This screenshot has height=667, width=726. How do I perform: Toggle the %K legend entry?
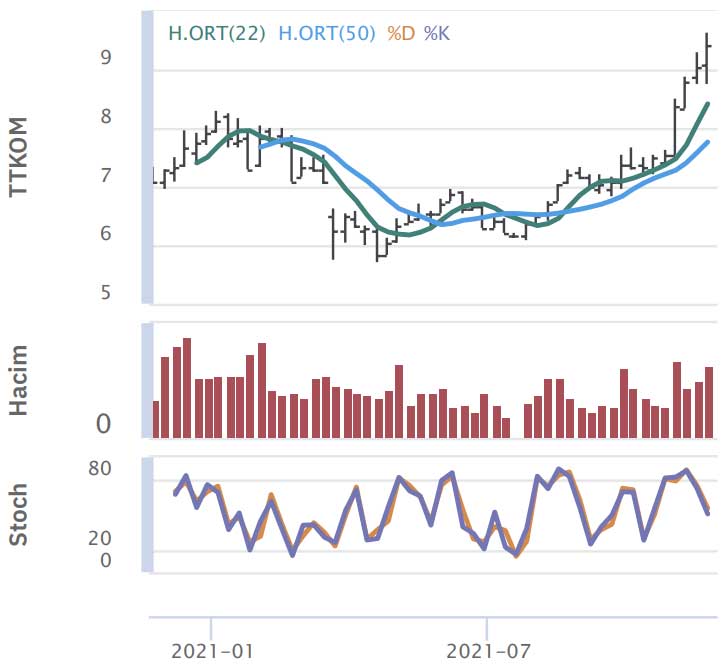[437, 33]
